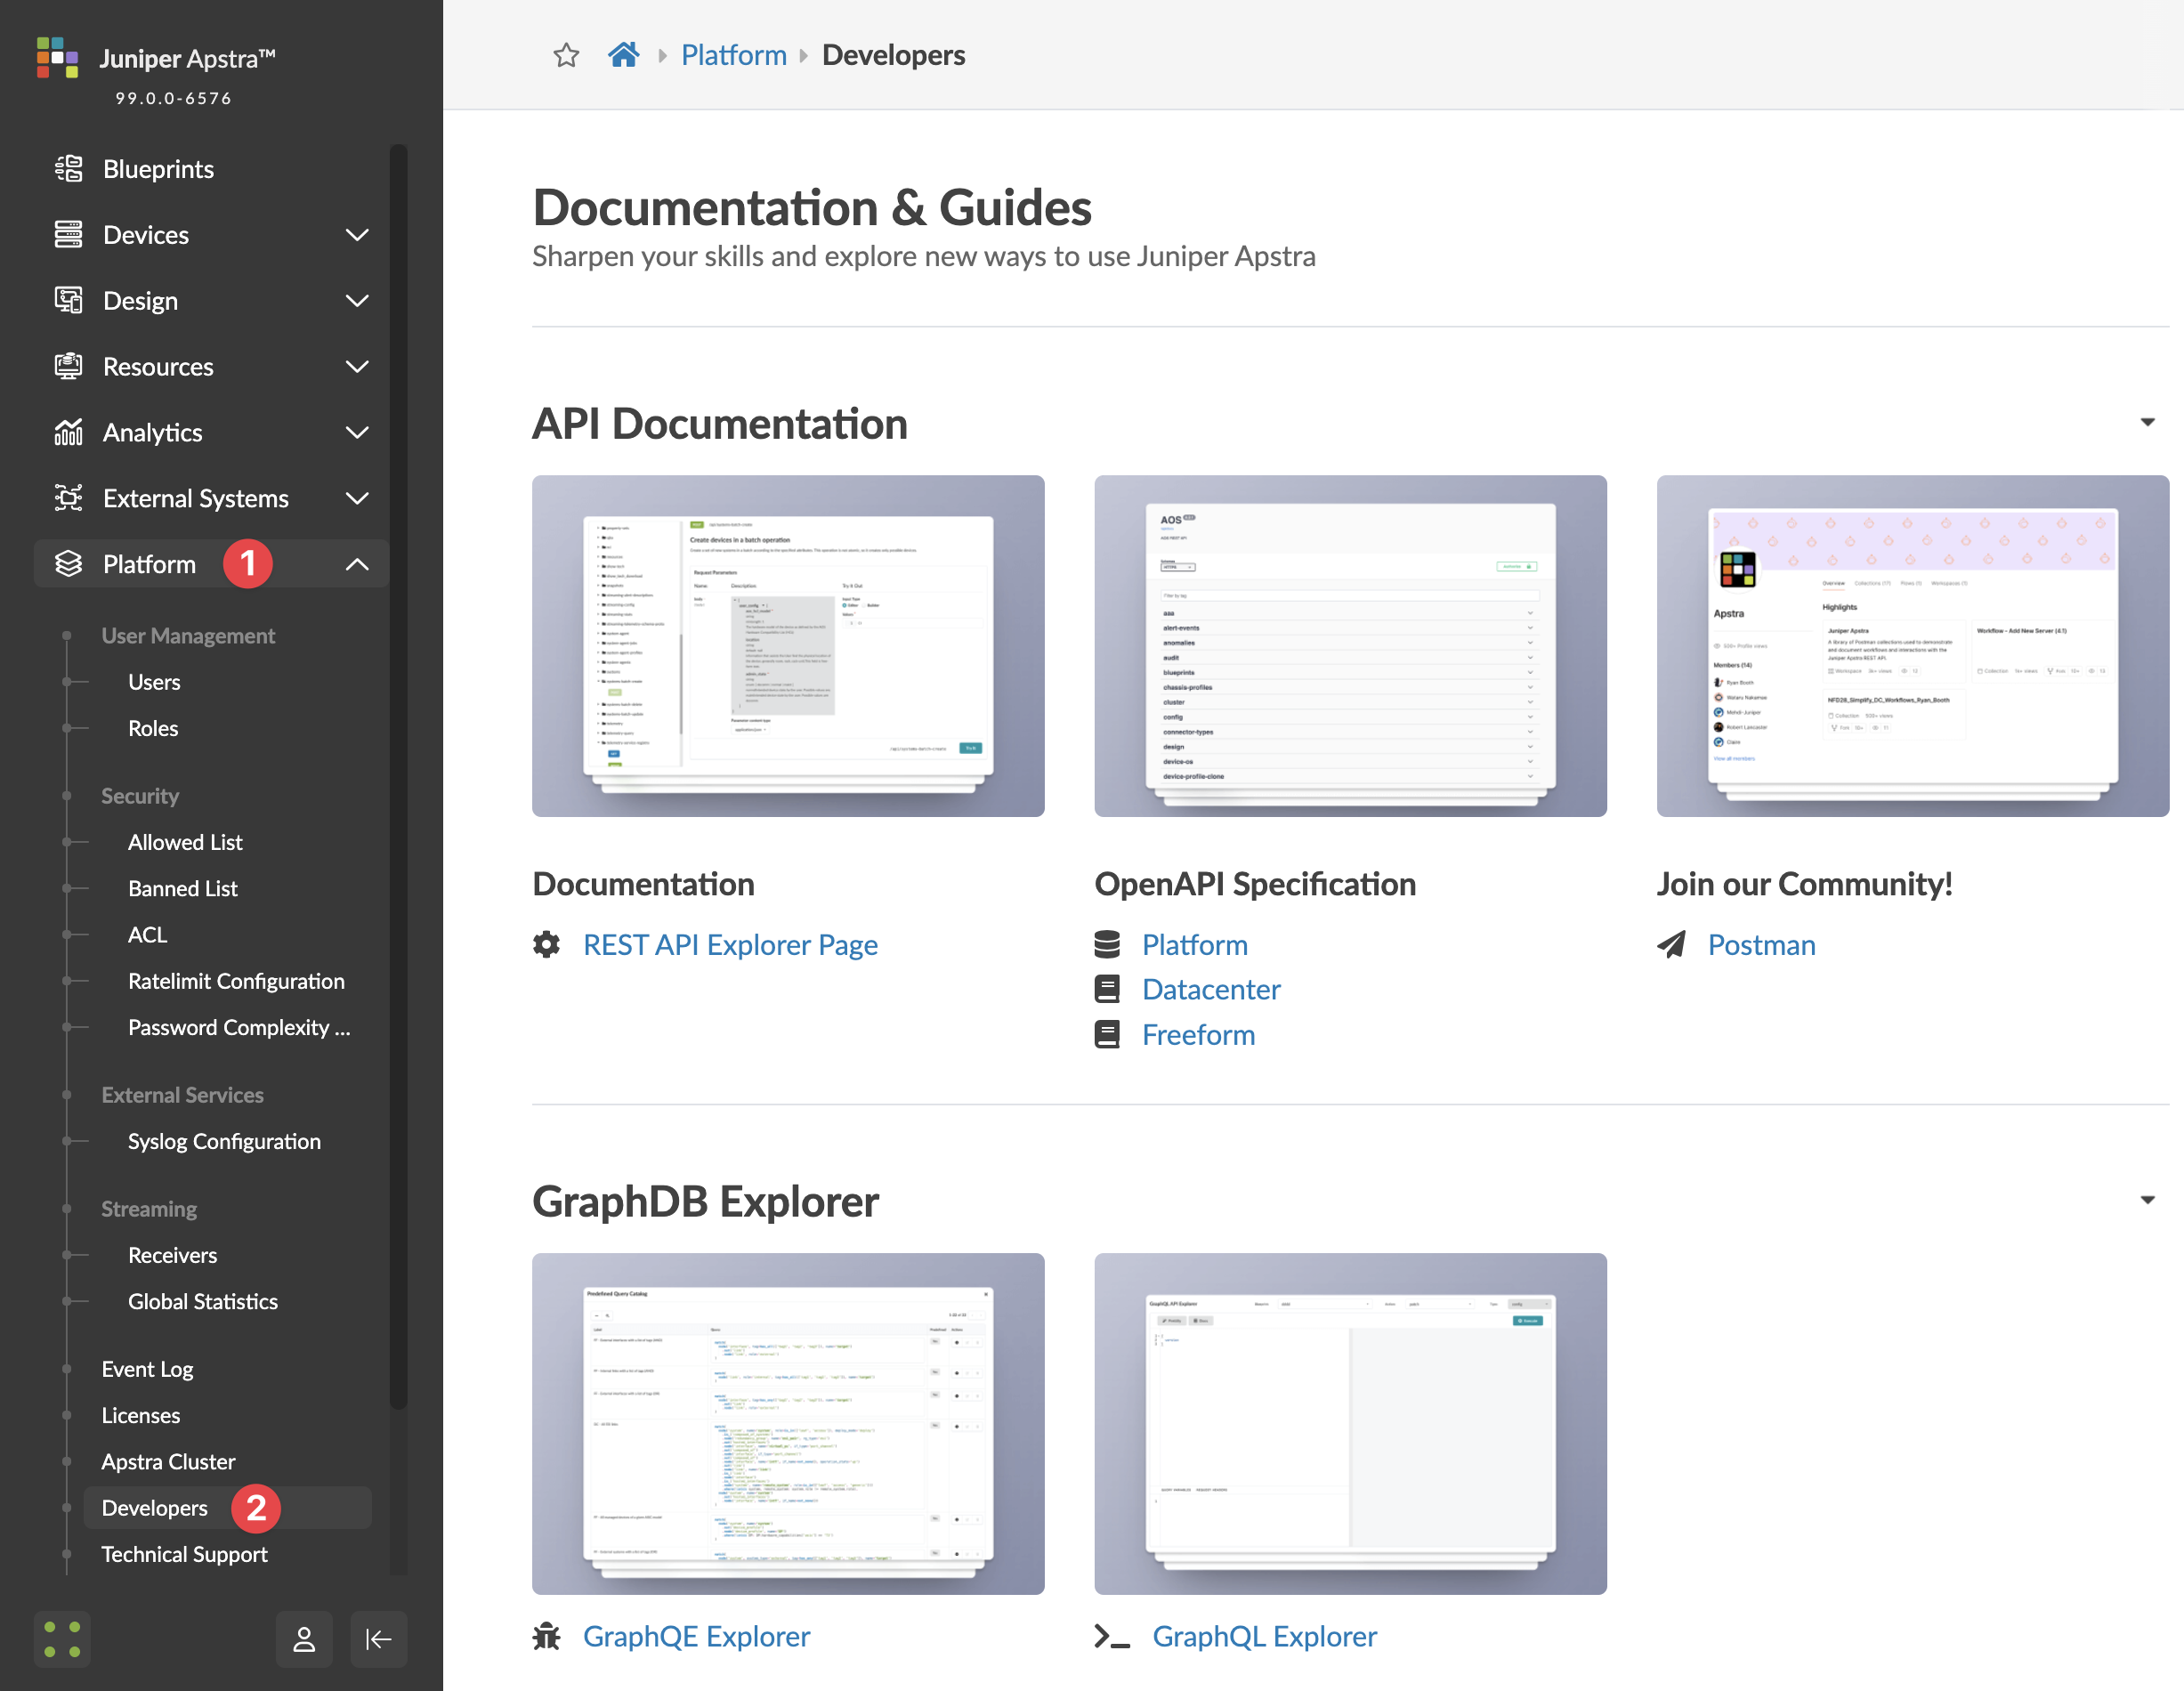Collapse the Platform menu chevron
Image resolution: width=2184 pixels, height=1691 pixels.
point(357,564)
